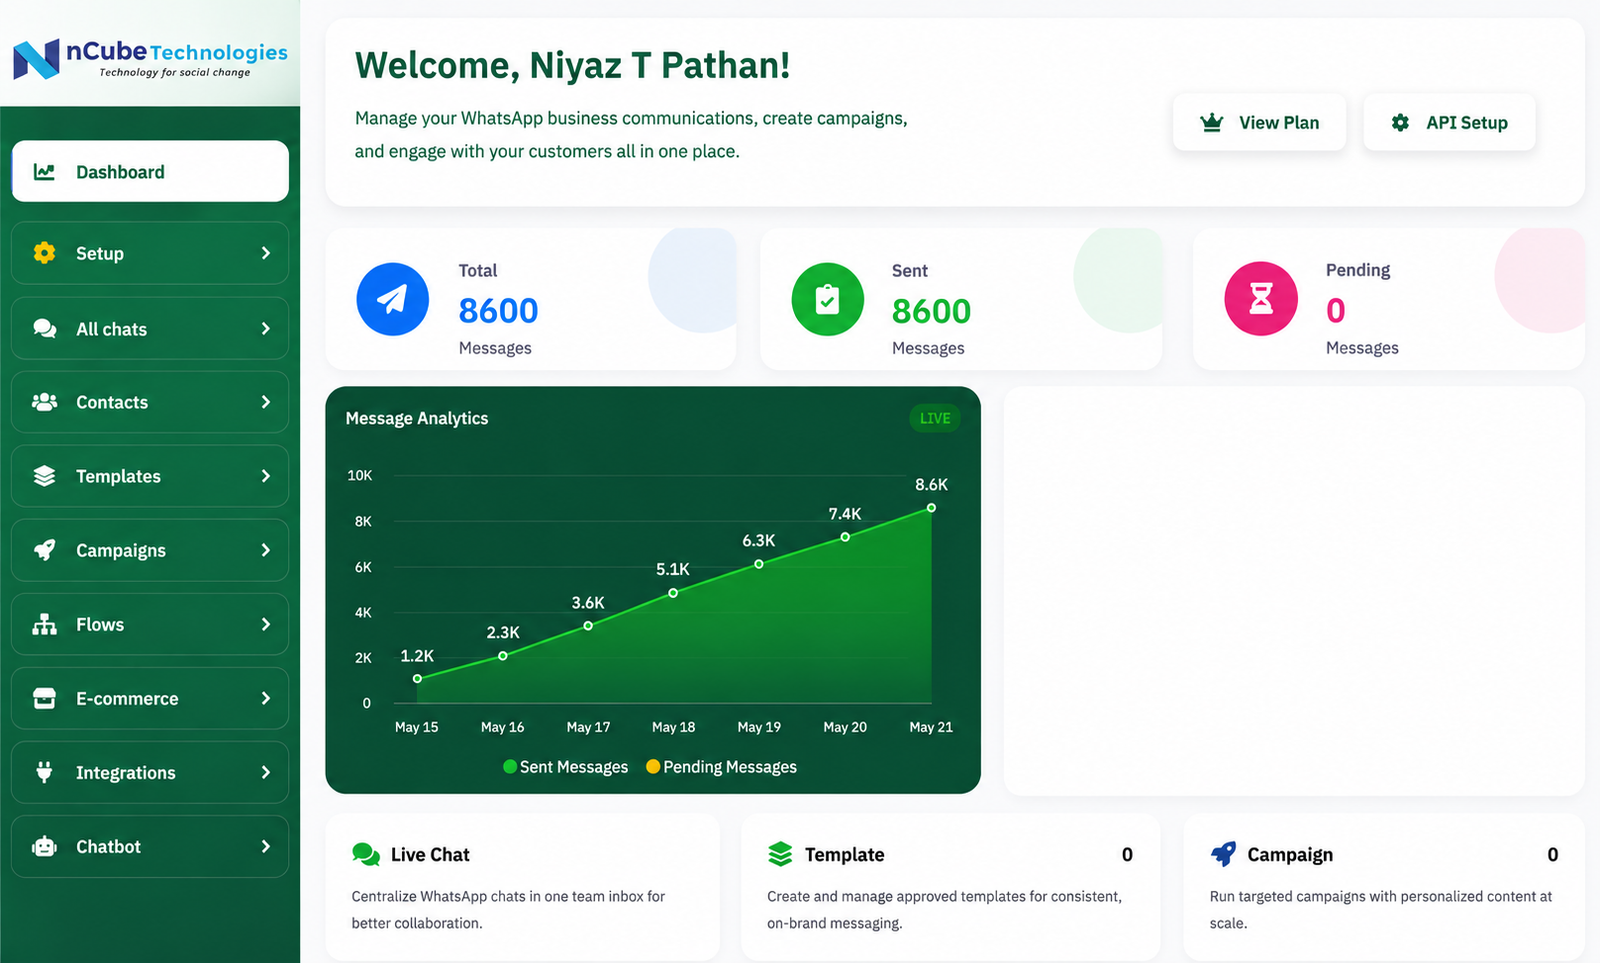Click the Flows hierarchy icon
This screenshot has width=1600, height=963.
click(44, 624)
